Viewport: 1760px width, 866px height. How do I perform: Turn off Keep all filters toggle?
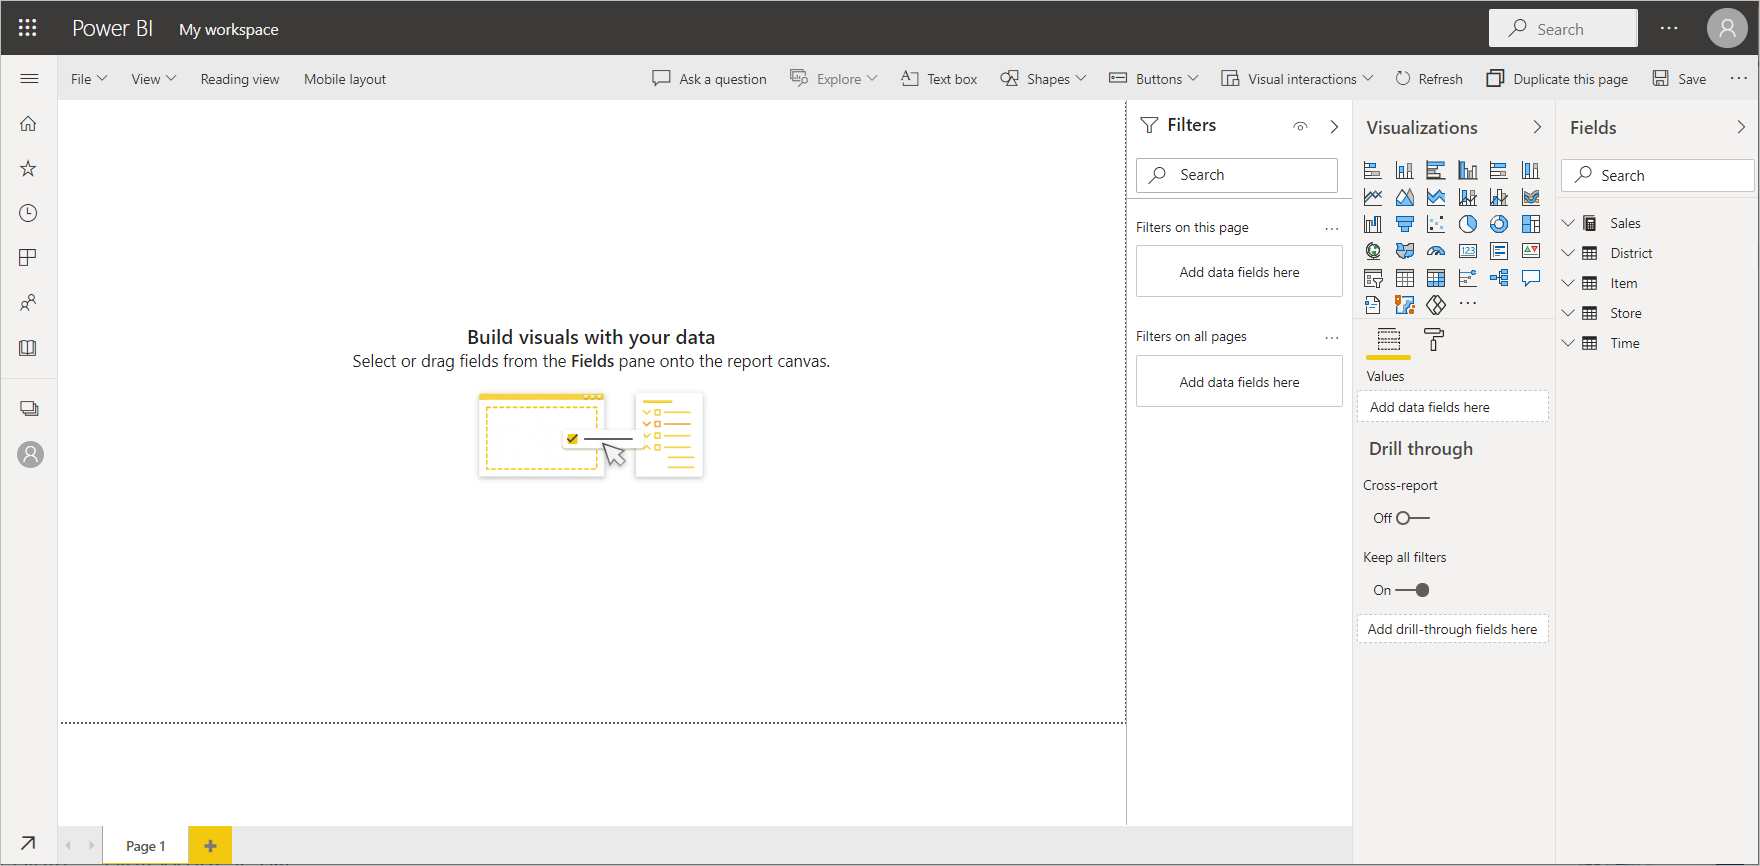[1413, 590]
